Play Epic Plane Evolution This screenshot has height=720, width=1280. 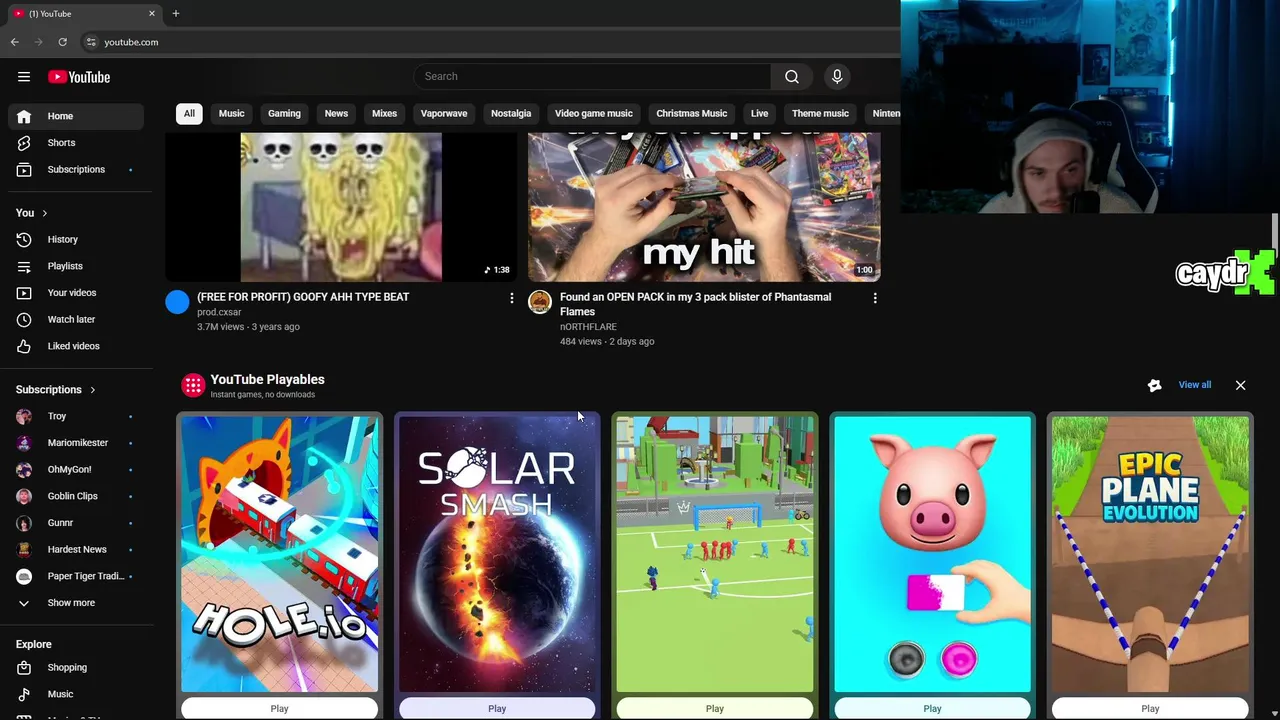1150,708
